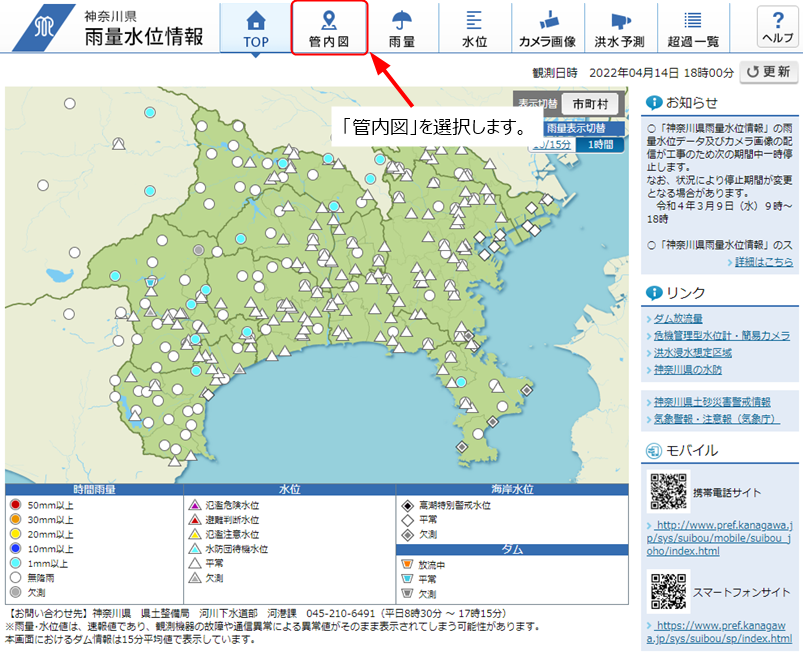Open the 洪水浸水想定区域 link
803x655 pixels.
tap(692, 352)
